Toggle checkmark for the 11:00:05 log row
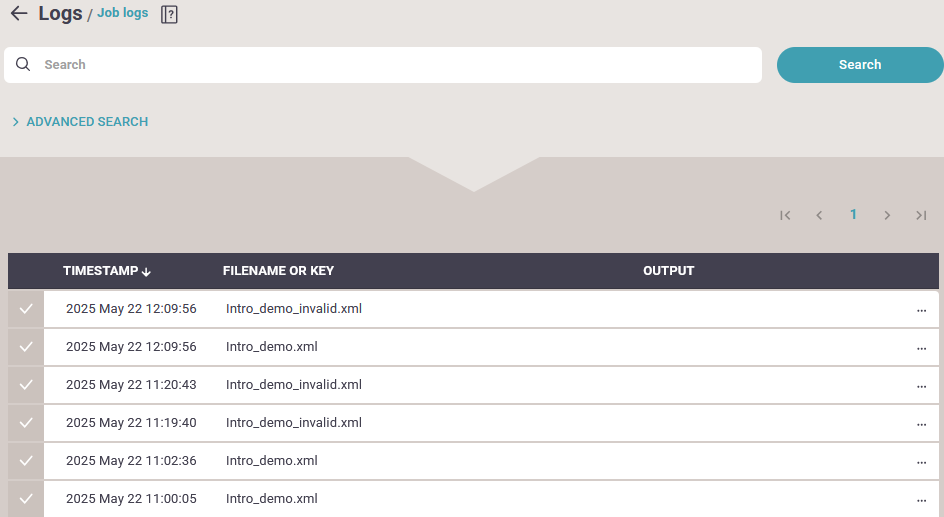This screenshot has height=517, width=944. coord(26,499)
